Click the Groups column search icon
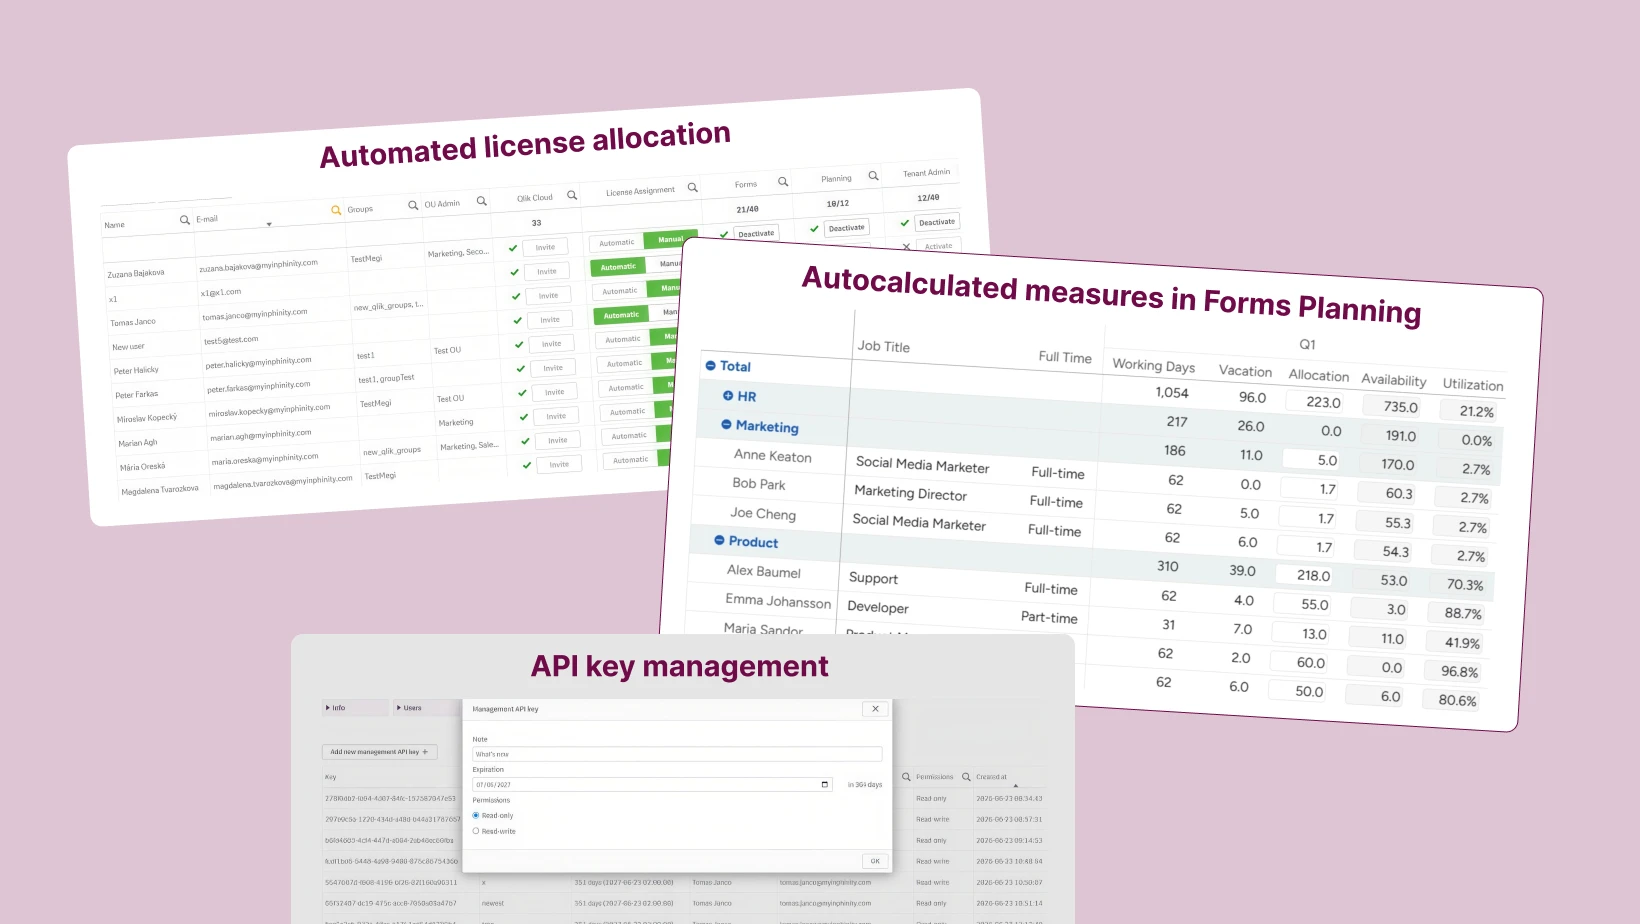1640x924 pixels. (x=413, y=205)
